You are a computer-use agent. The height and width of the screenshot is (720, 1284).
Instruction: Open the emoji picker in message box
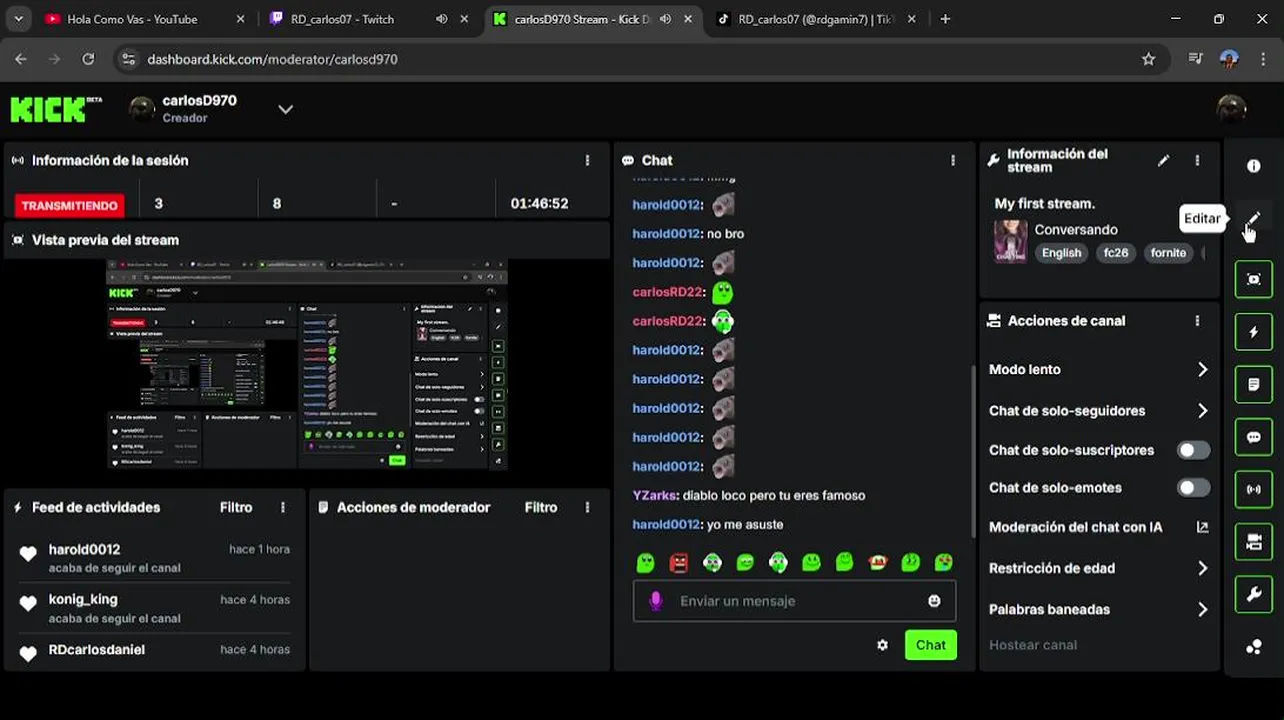(934, 601)
